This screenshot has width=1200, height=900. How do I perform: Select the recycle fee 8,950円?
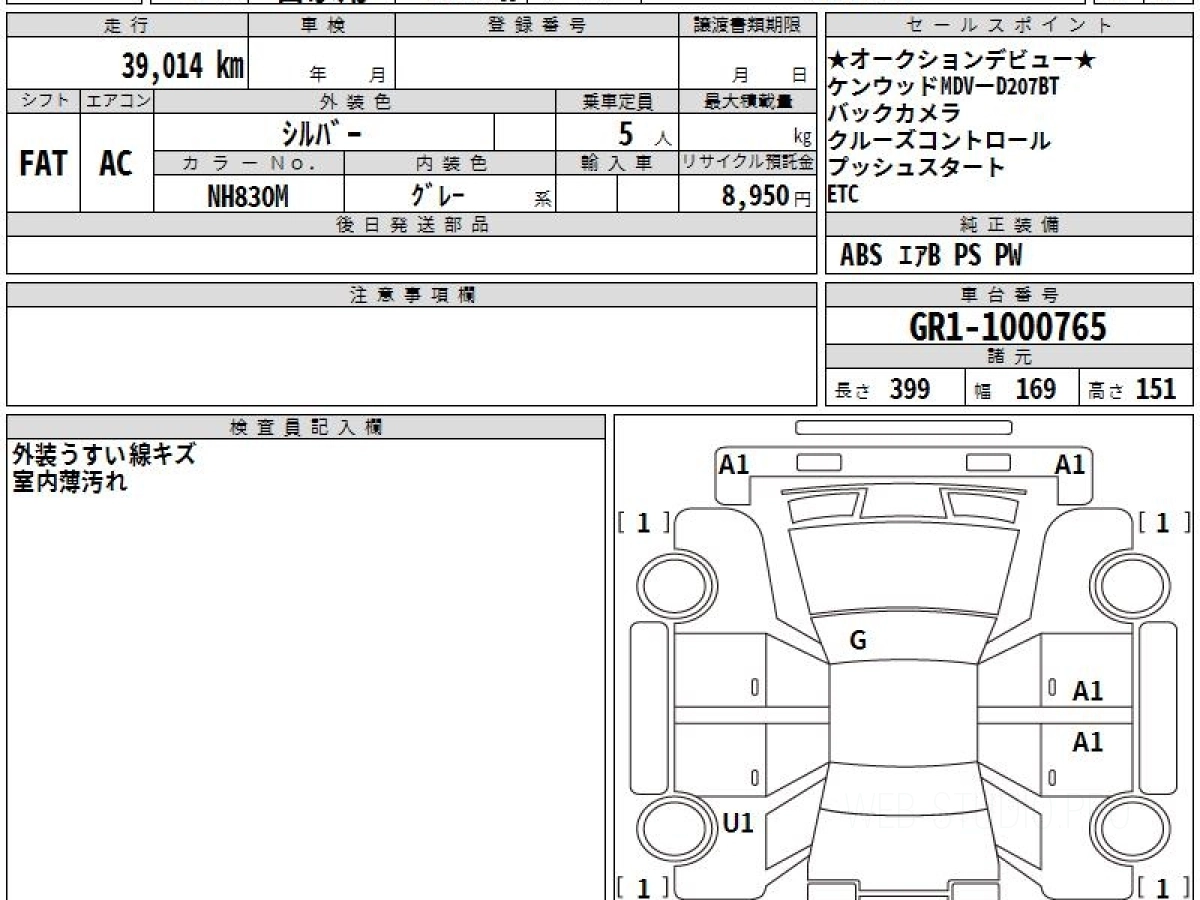[766, 196]
